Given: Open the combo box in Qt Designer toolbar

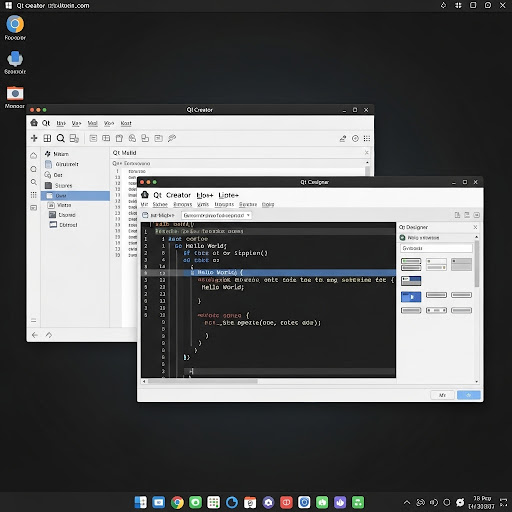Looking at the screenshot, I should 217,215.
